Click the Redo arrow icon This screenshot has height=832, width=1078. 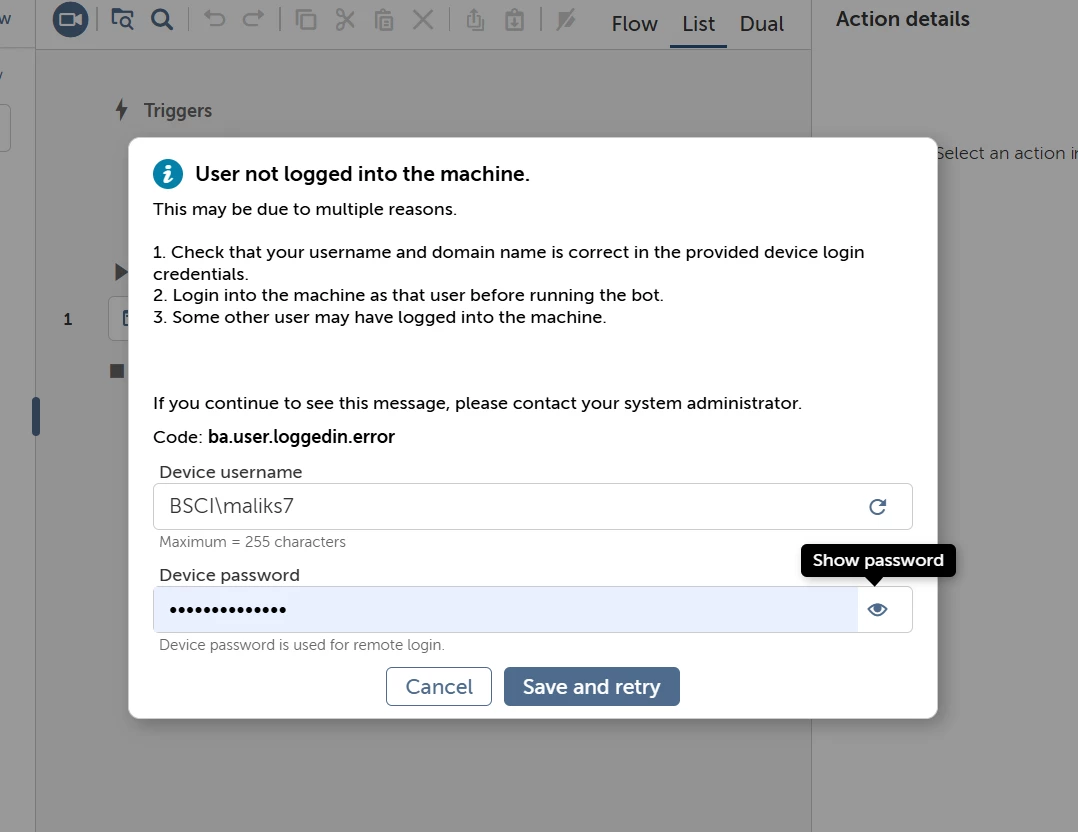pos(254,19)
